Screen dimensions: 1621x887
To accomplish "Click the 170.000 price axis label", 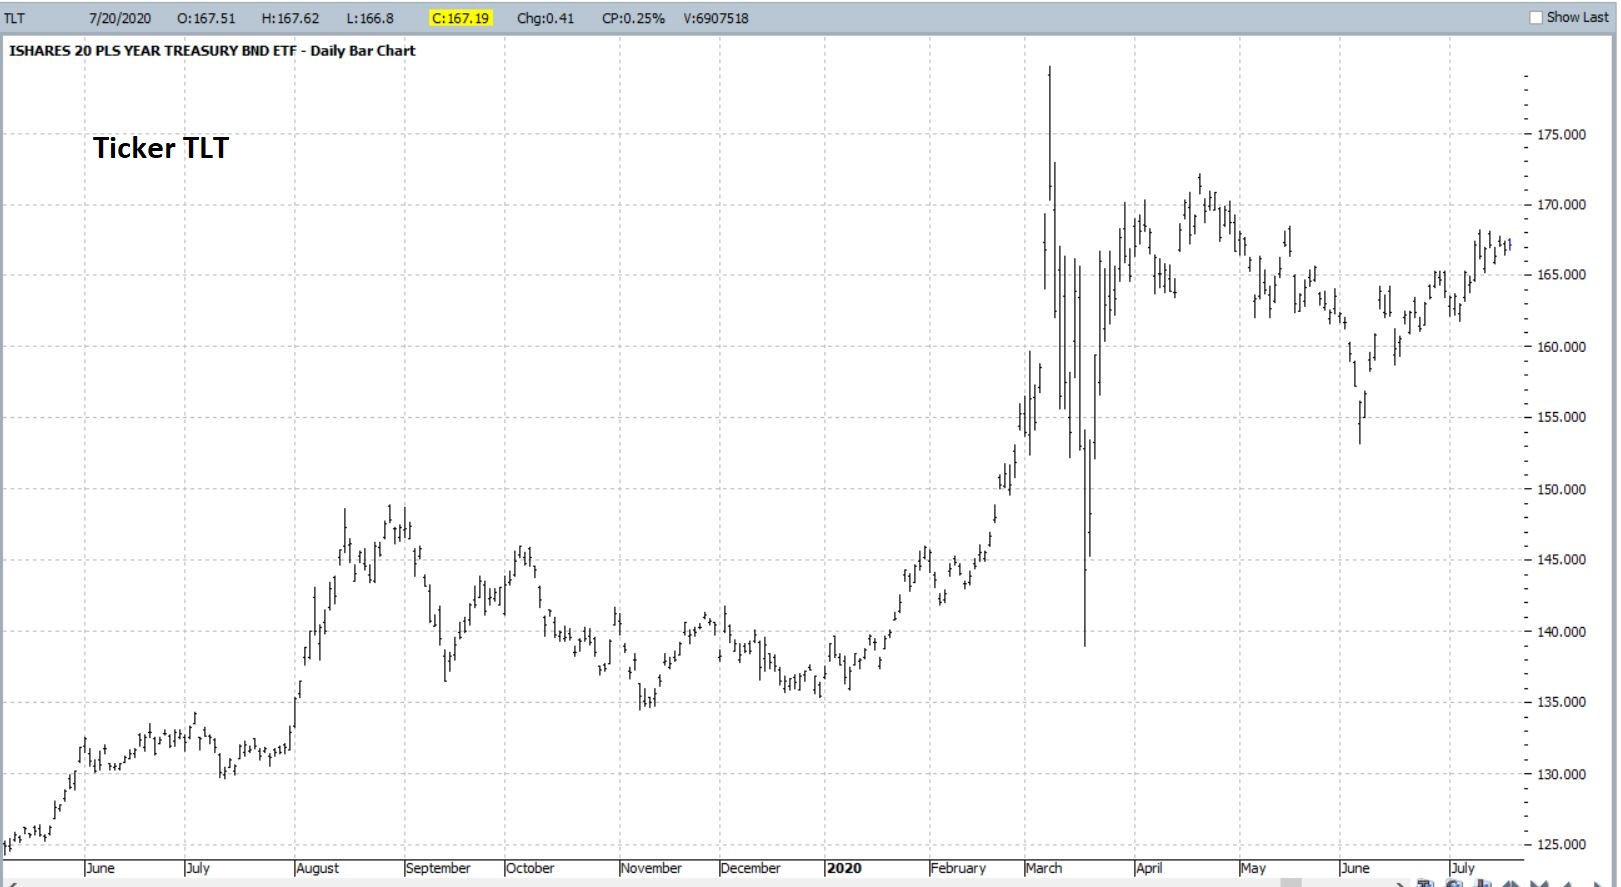I will tap(1561, 205).
